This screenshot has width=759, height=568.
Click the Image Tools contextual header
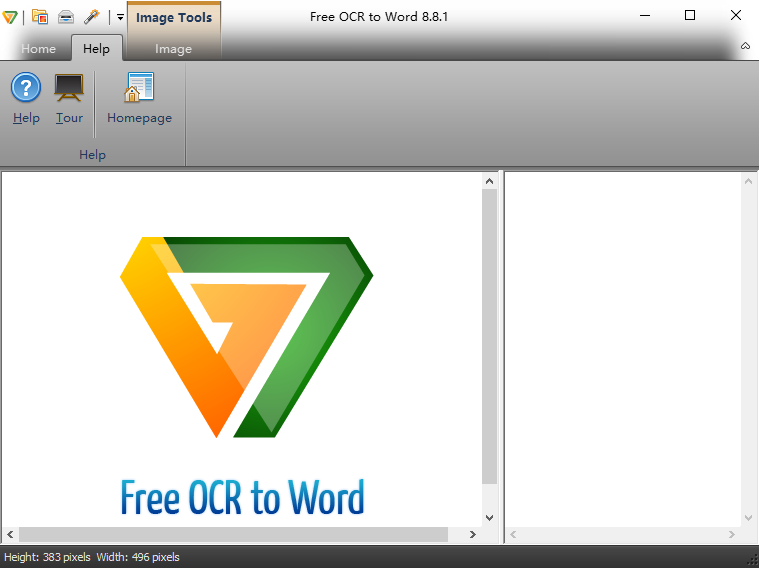(174, 17)
